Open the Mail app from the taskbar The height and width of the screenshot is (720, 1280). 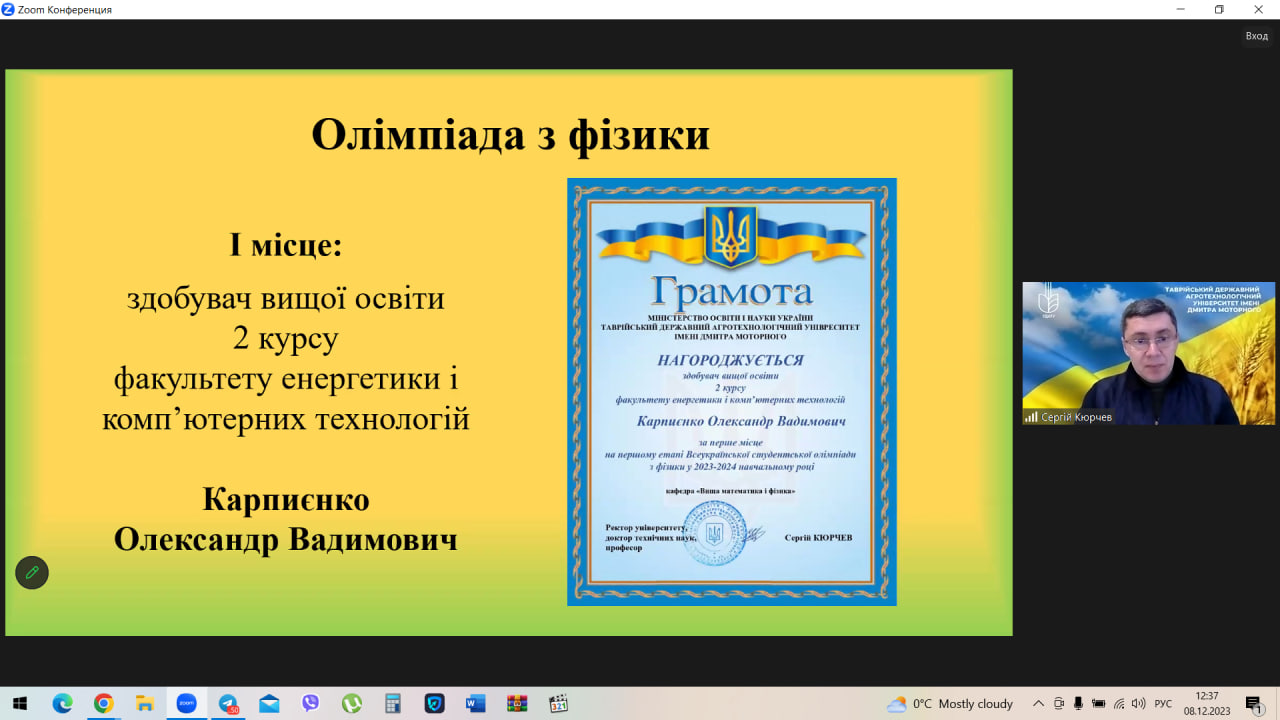click(x=269, y=703)
